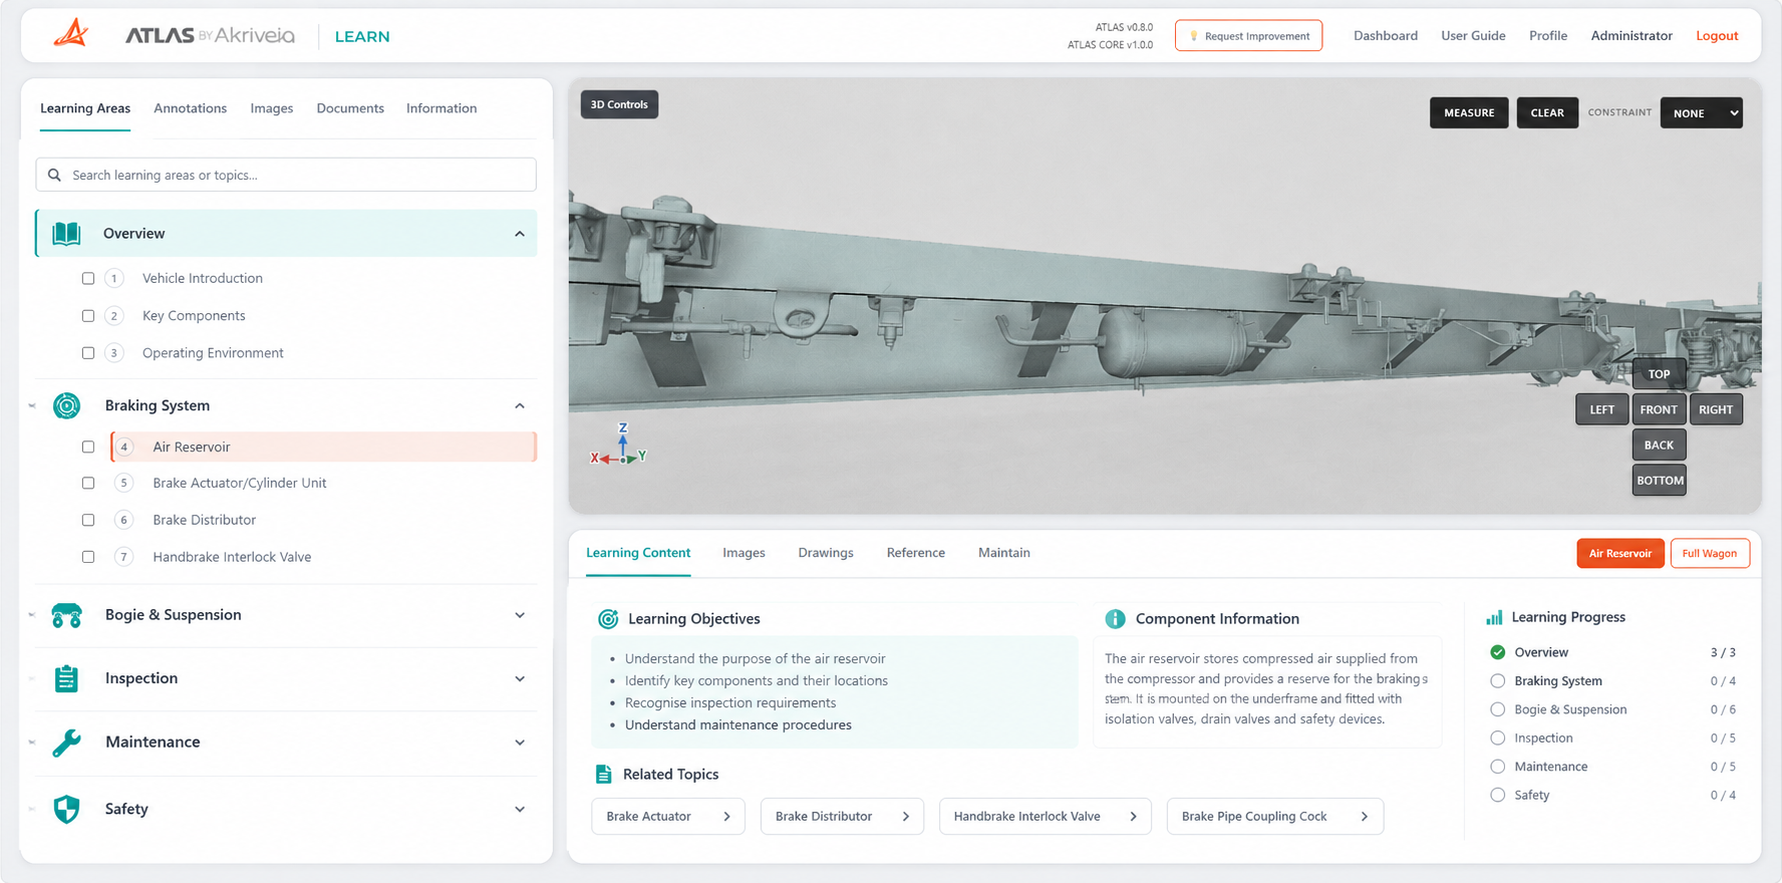
Task: Click the search magnifier icon
Action: (x=55, y=175)
